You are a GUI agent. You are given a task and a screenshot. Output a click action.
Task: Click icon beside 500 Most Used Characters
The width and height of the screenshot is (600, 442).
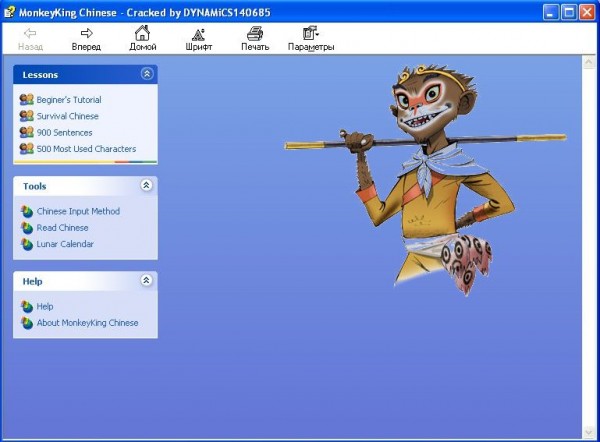tap(27, 148)
